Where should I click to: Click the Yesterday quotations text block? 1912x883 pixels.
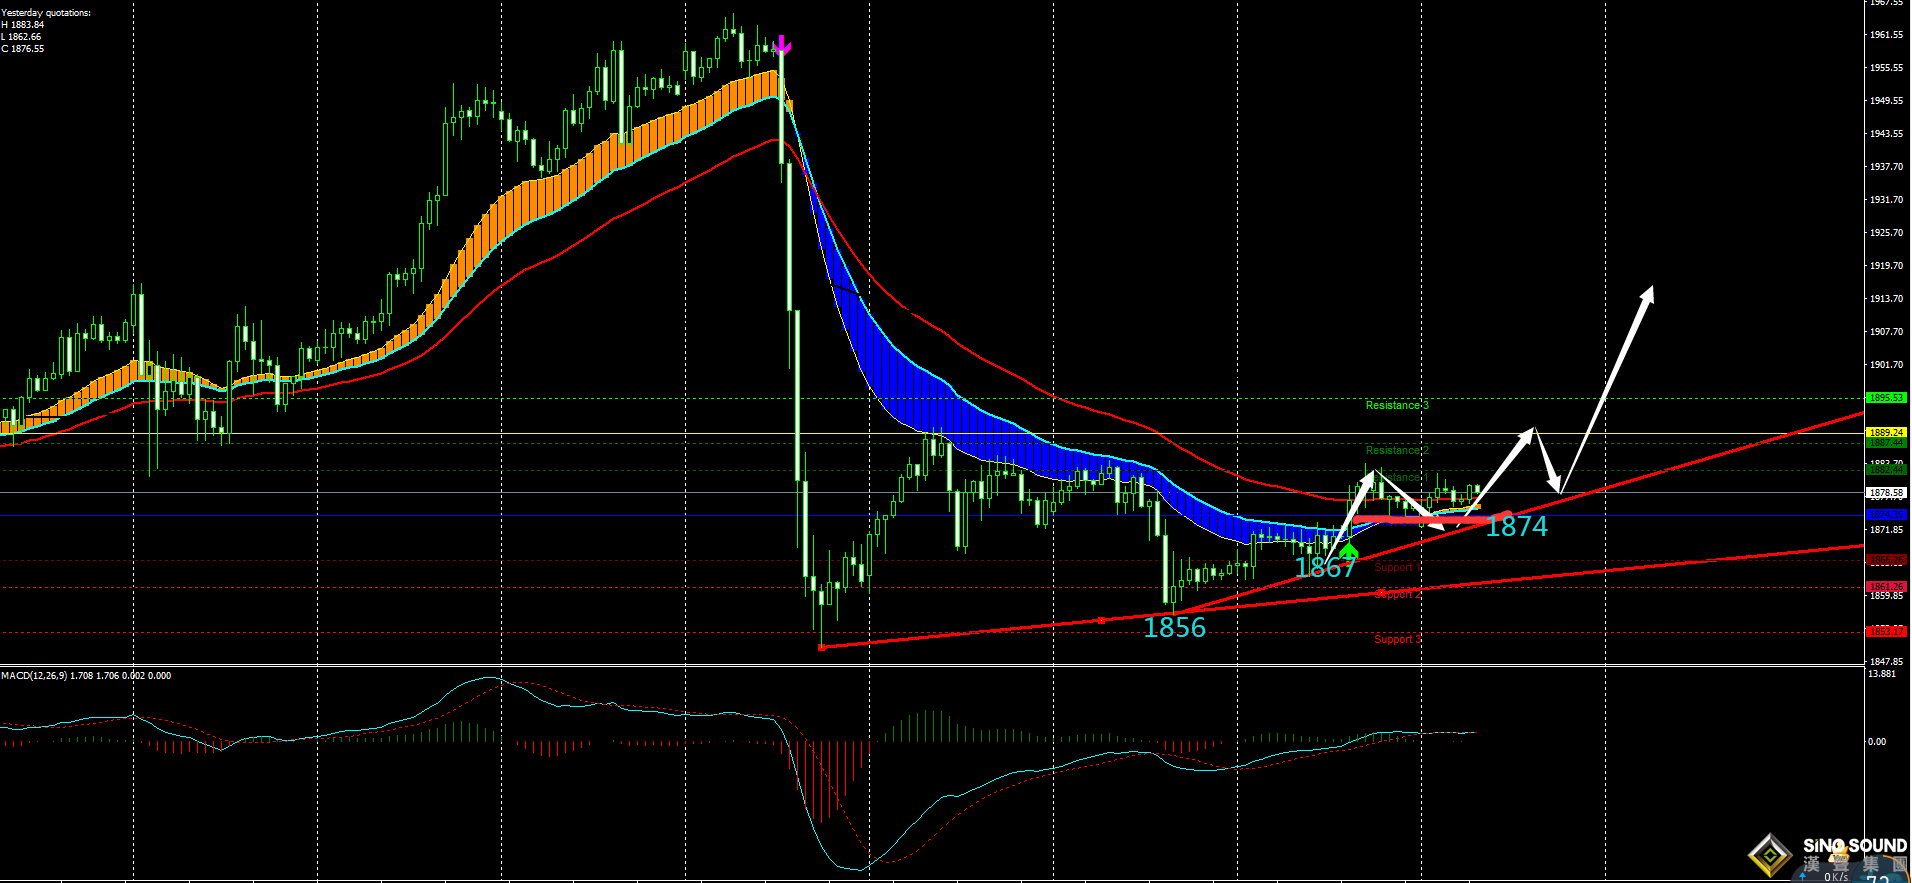(x=46, y=31)
